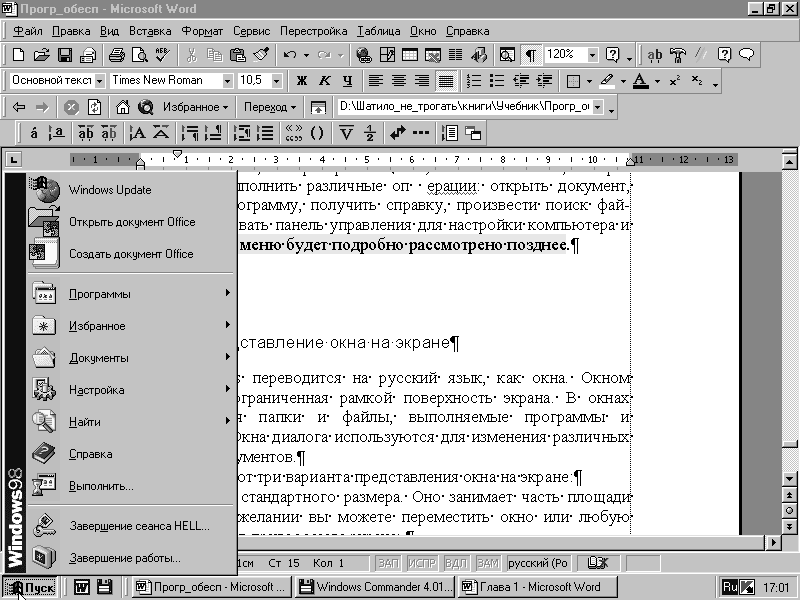Screen dimensions: 800x600
Task: Open the font size 10,5 dropdown
Action: pyautogui.click(x=276, y=81)
